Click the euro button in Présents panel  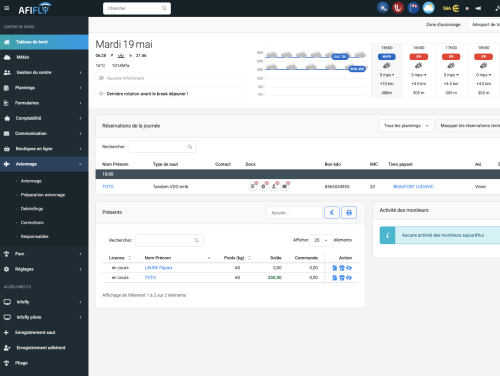coord(332,213)
